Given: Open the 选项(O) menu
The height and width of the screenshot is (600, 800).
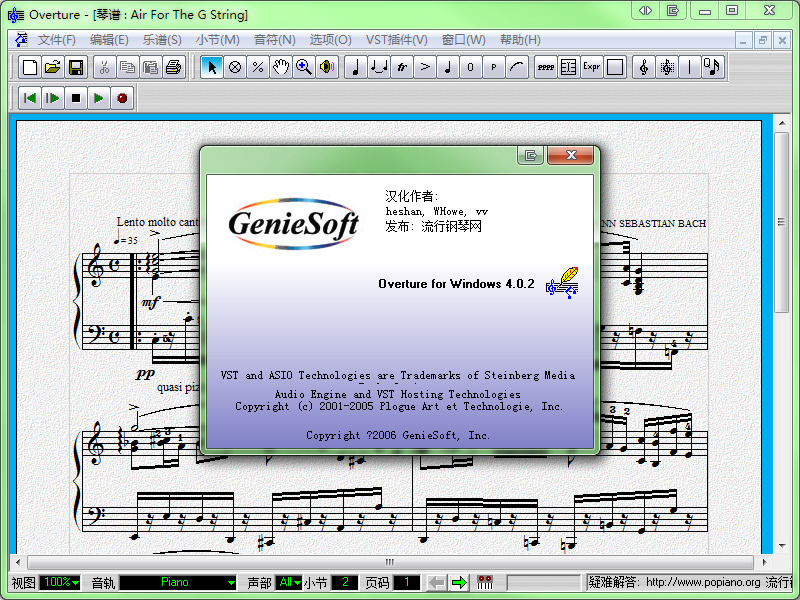Looking at the screenshot, I should click(330, 40).
